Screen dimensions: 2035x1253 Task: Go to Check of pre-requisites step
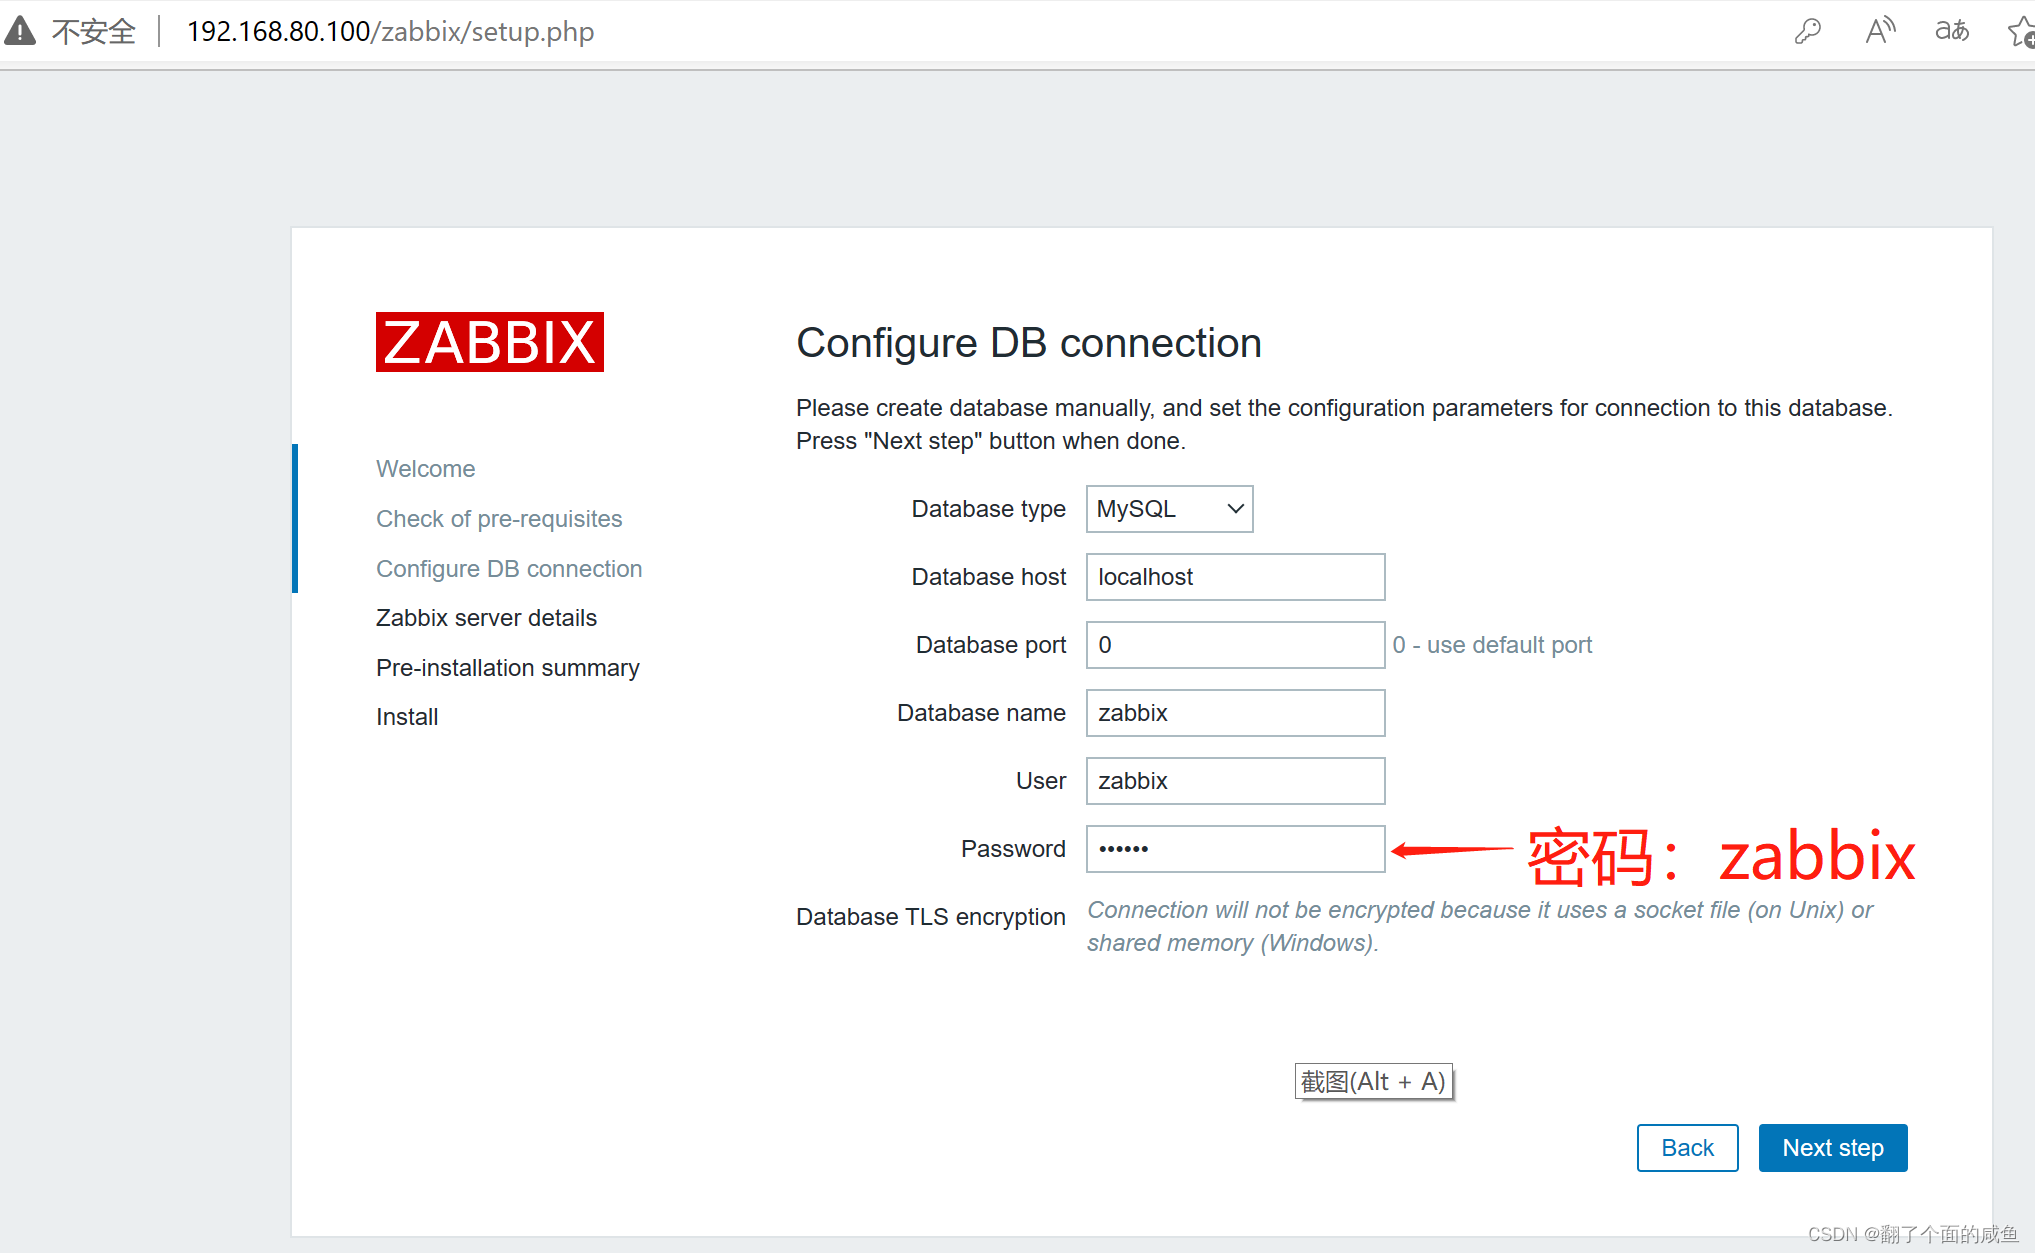(x=499, y=519)
